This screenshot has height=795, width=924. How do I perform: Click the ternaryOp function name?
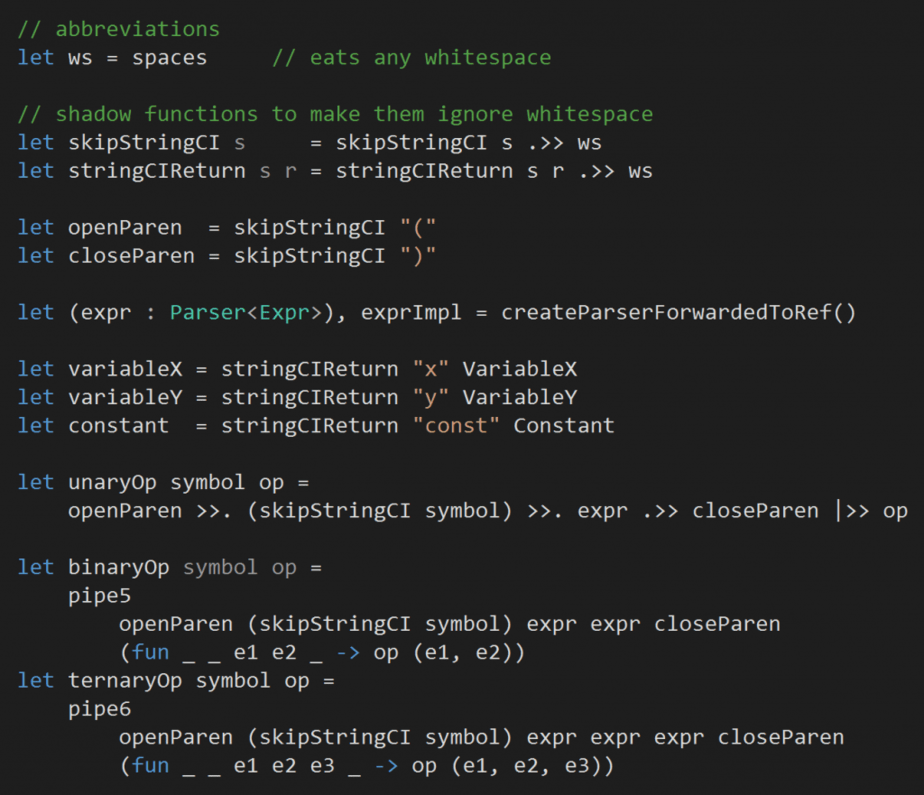(125, 681)
